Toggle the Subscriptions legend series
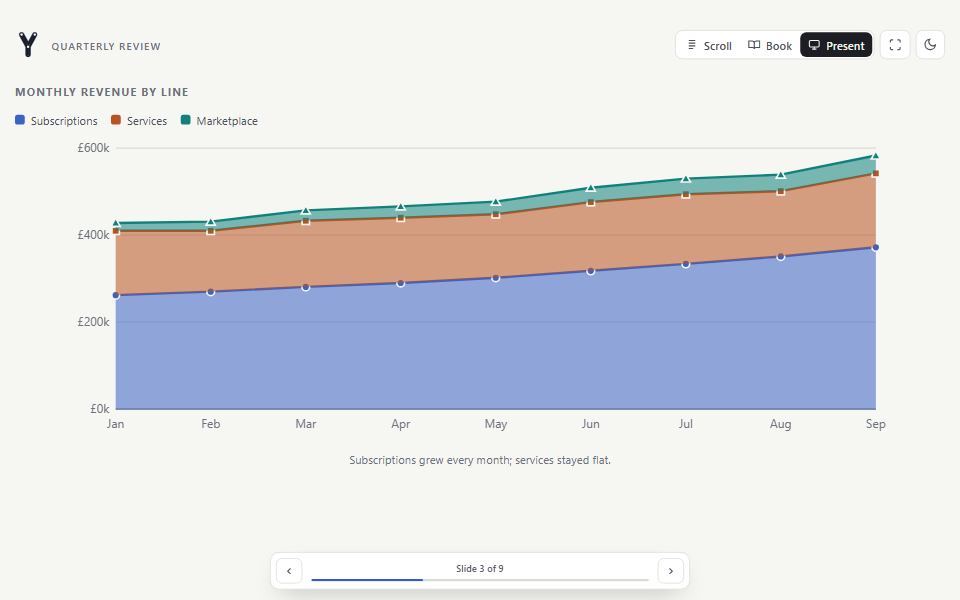 pos(56,121)
